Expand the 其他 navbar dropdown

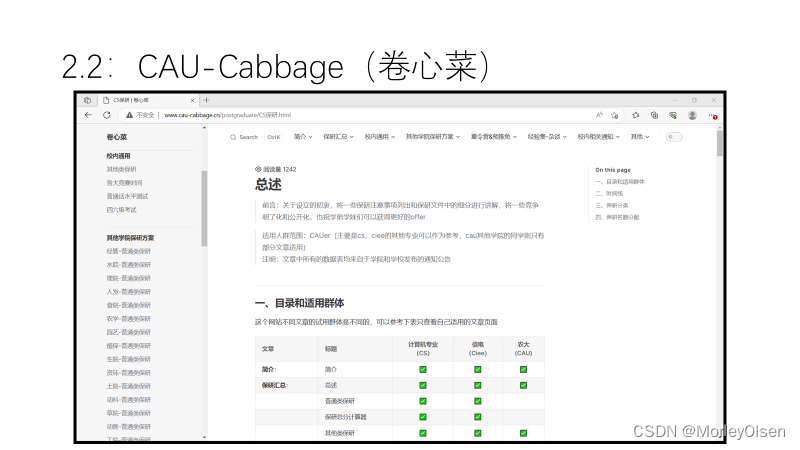tap(640, 137)
